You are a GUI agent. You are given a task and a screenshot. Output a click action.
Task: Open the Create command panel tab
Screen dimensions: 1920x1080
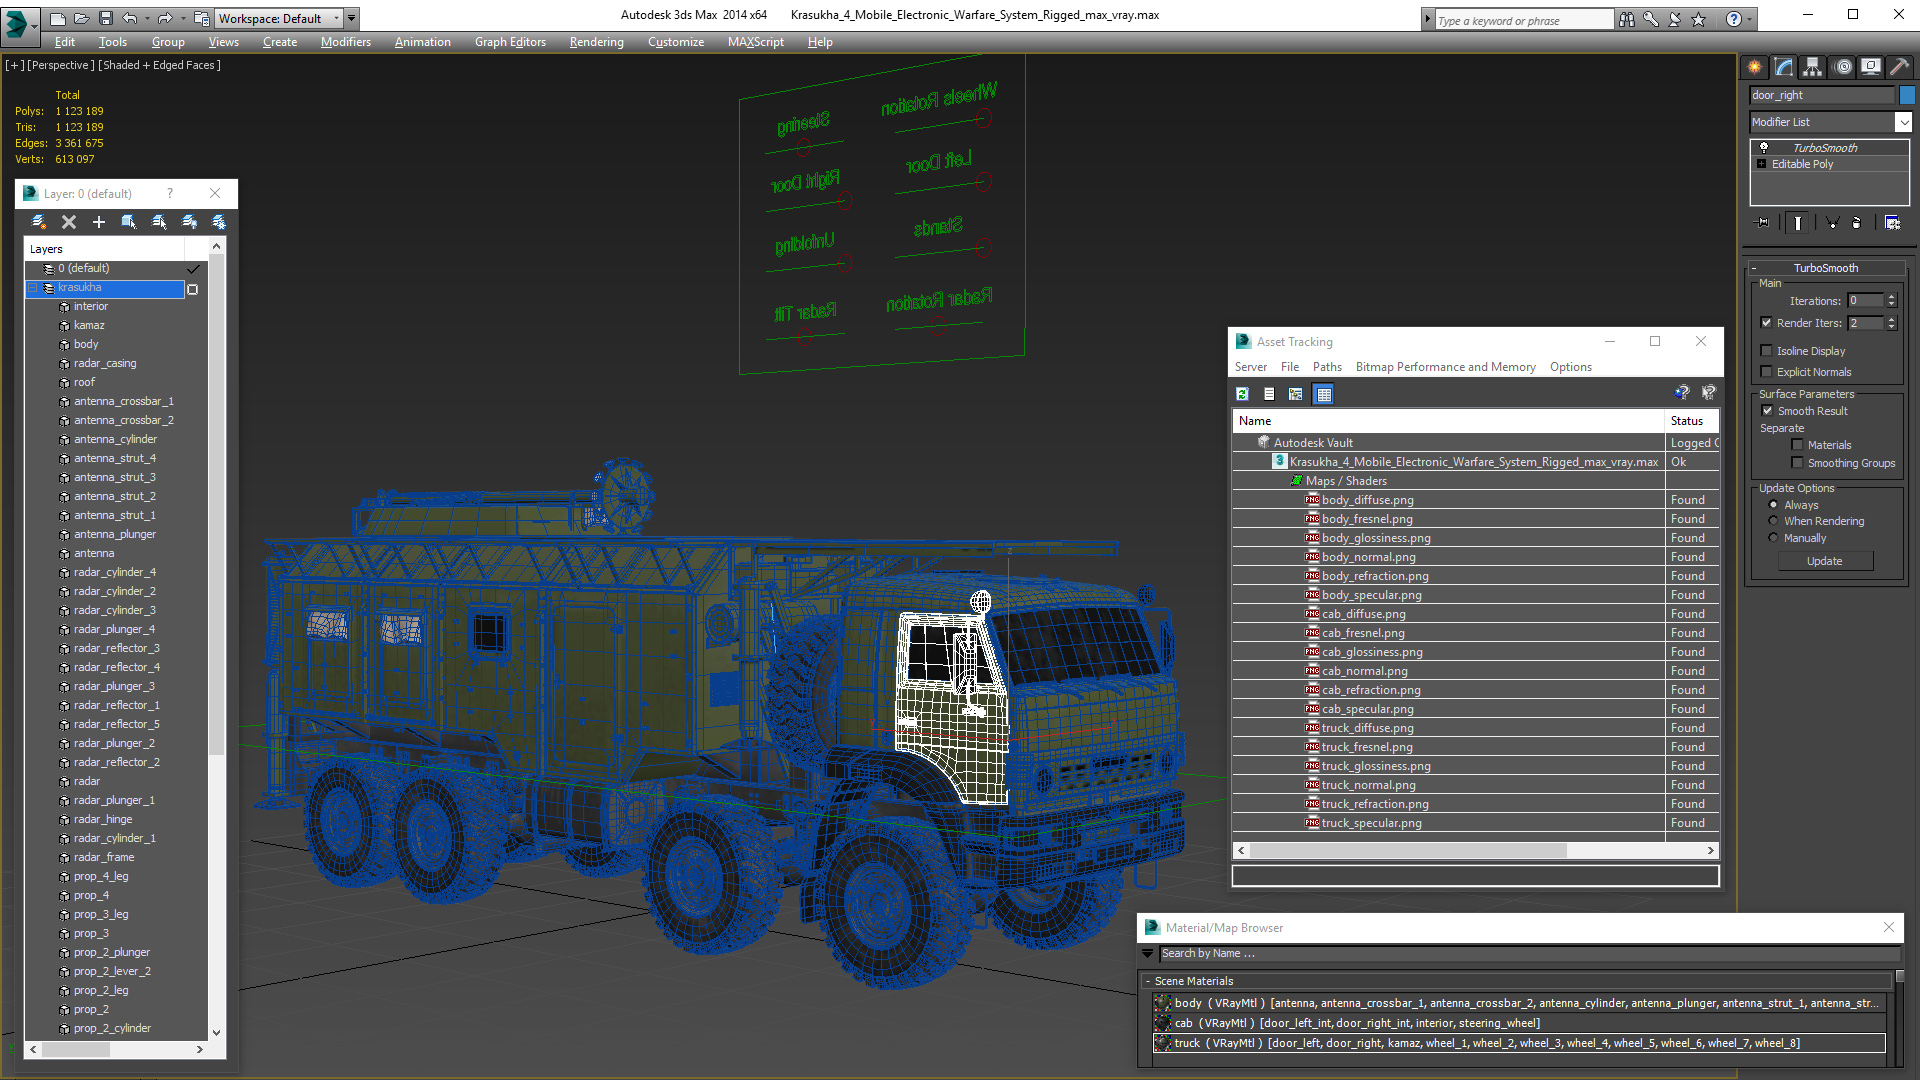coord(1755,67)
